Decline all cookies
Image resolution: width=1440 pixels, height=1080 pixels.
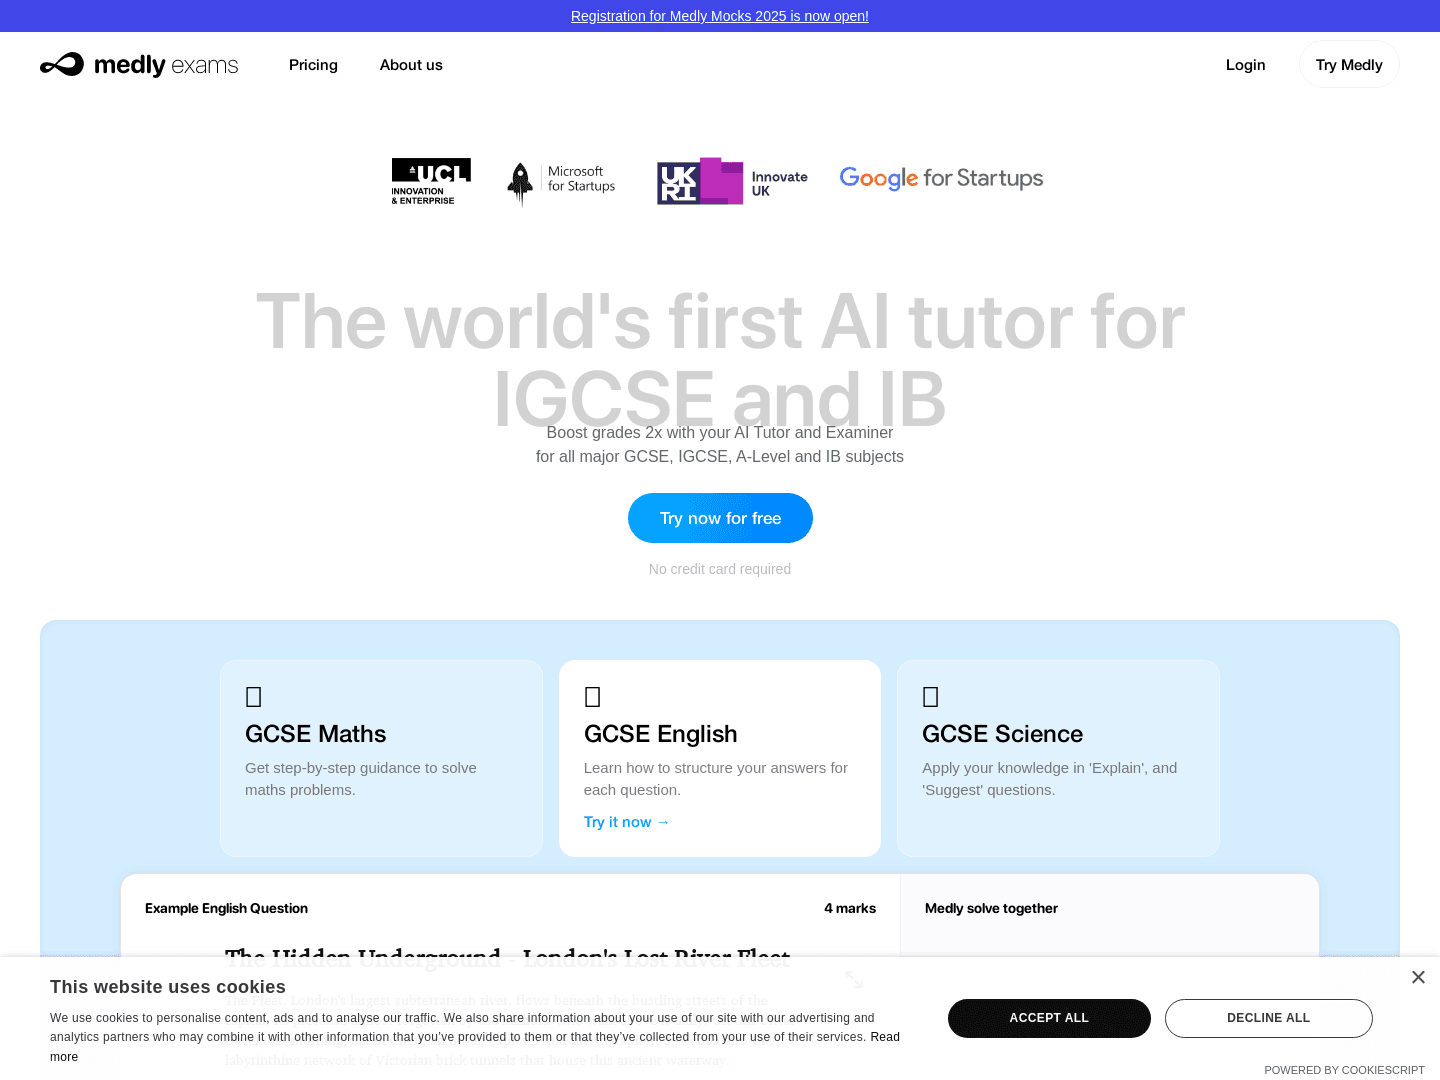tap(1268, 1017)
